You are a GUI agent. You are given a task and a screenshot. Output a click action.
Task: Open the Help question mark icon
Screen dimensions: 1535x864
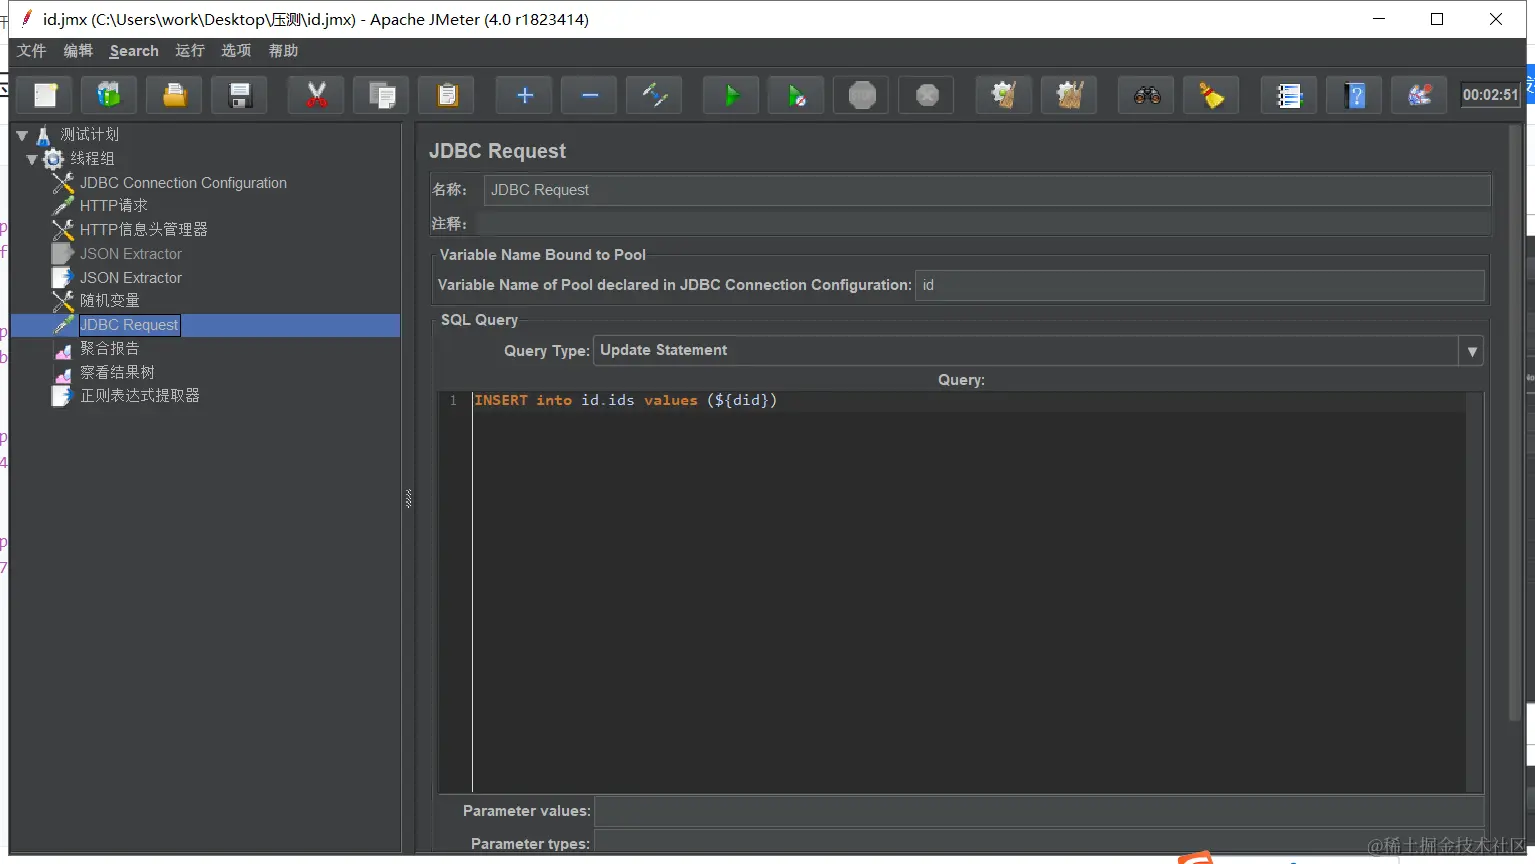click(x=1355, y=96)
